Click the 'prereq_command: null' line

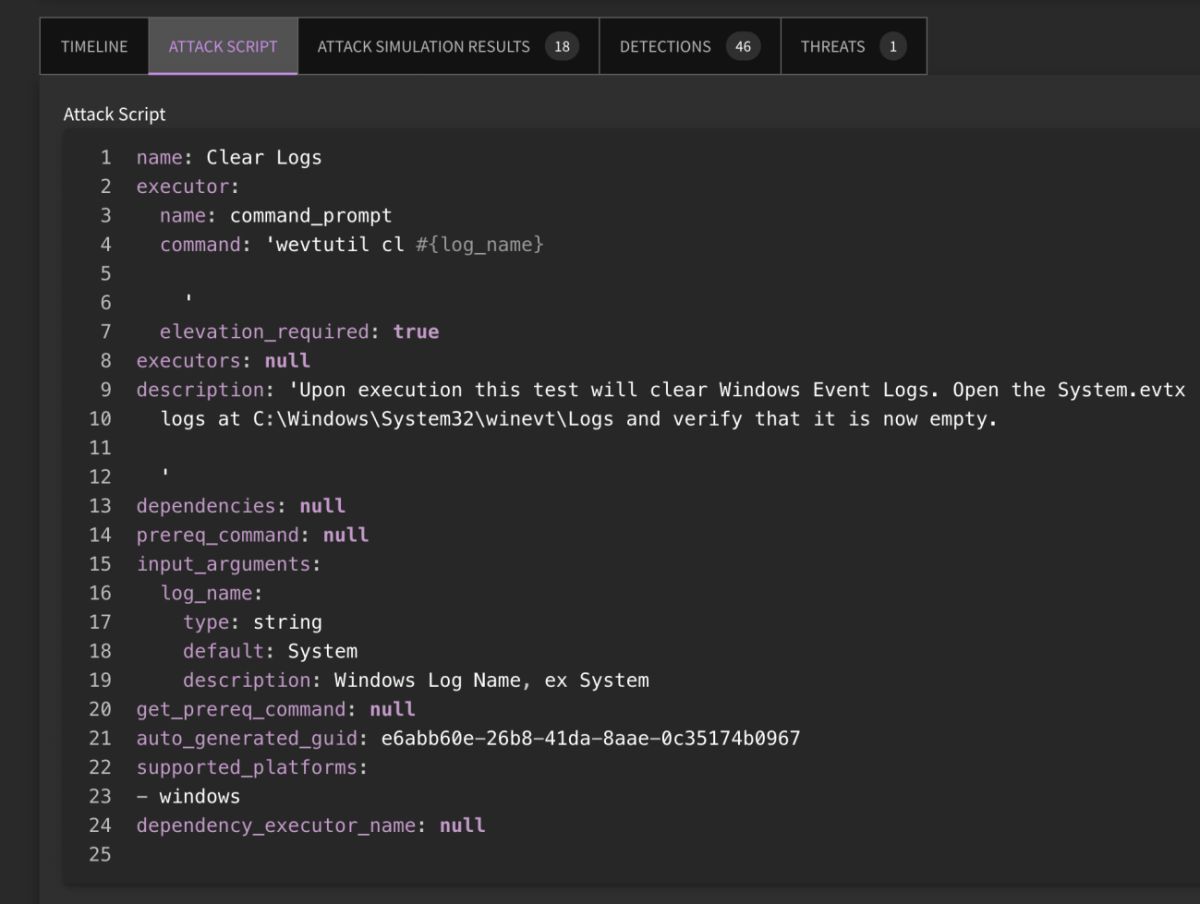pos(252,535)
